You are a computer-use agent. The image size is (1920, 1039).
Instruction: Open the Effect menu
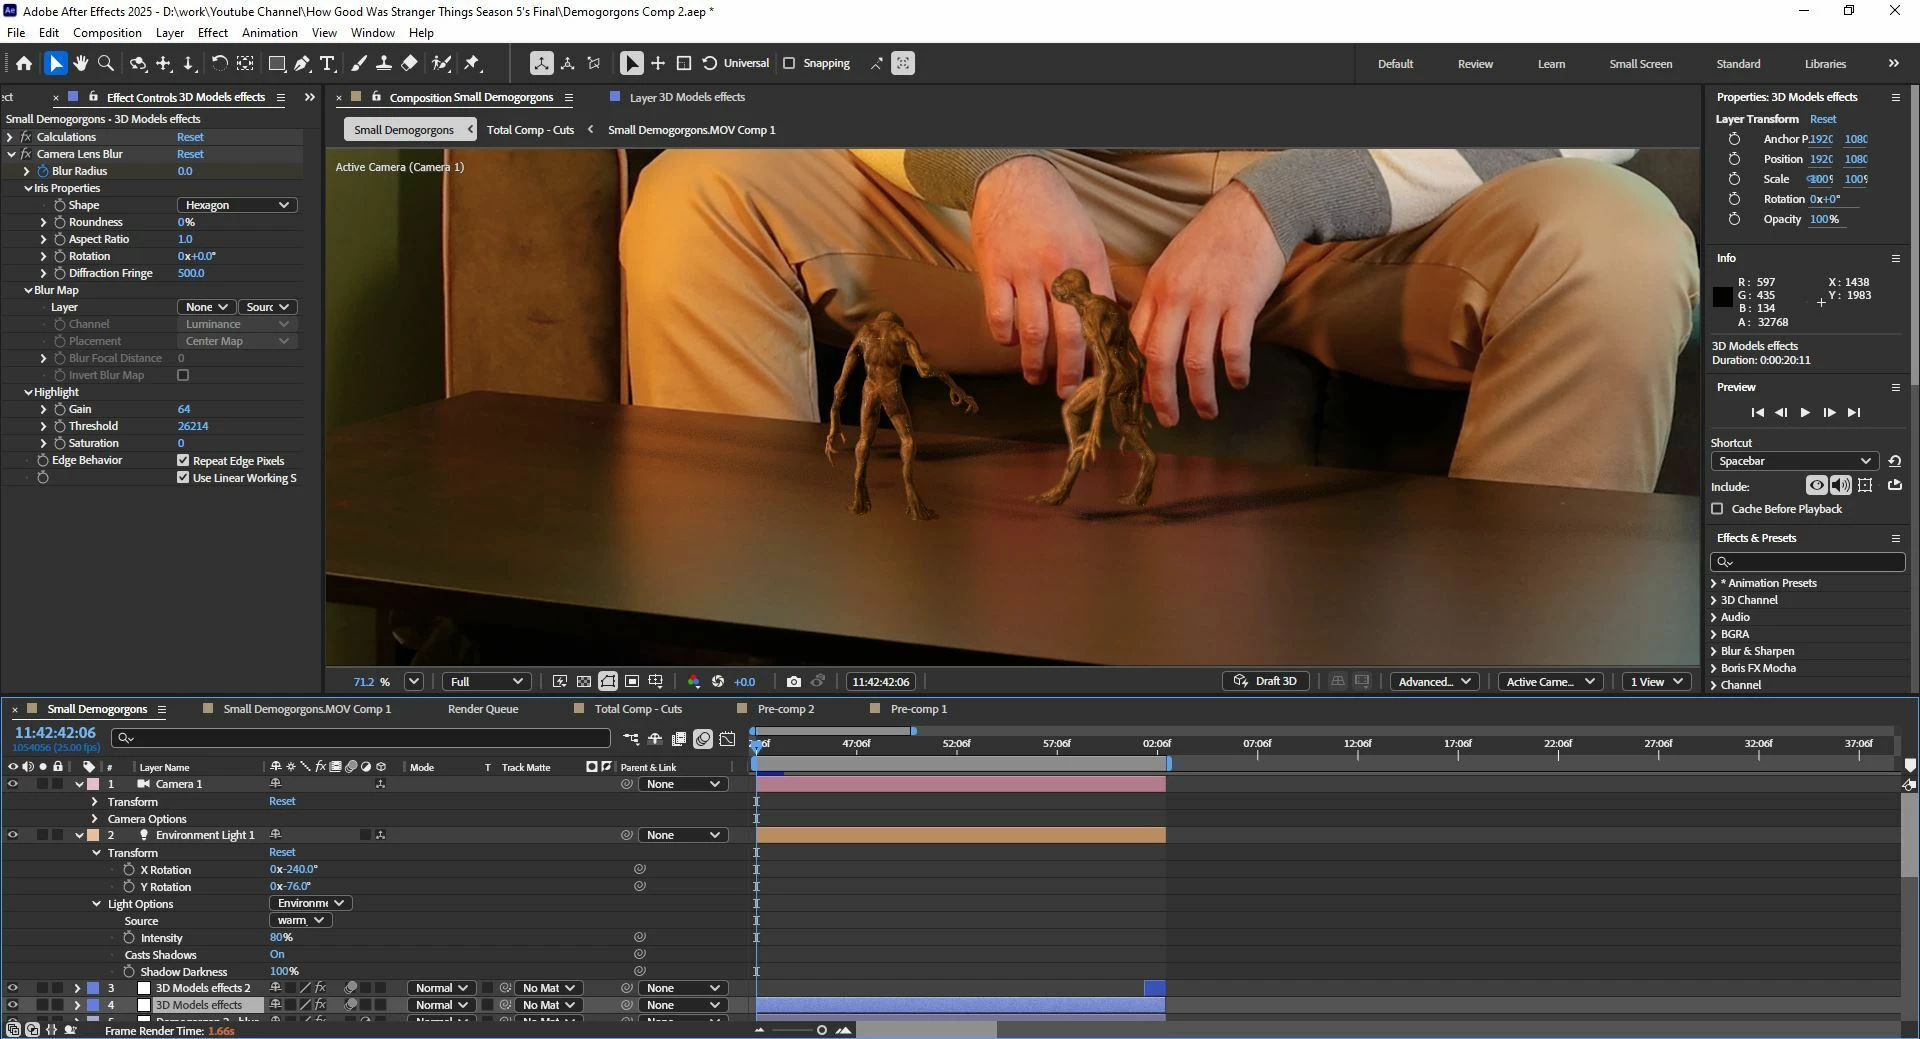point(213,33)
